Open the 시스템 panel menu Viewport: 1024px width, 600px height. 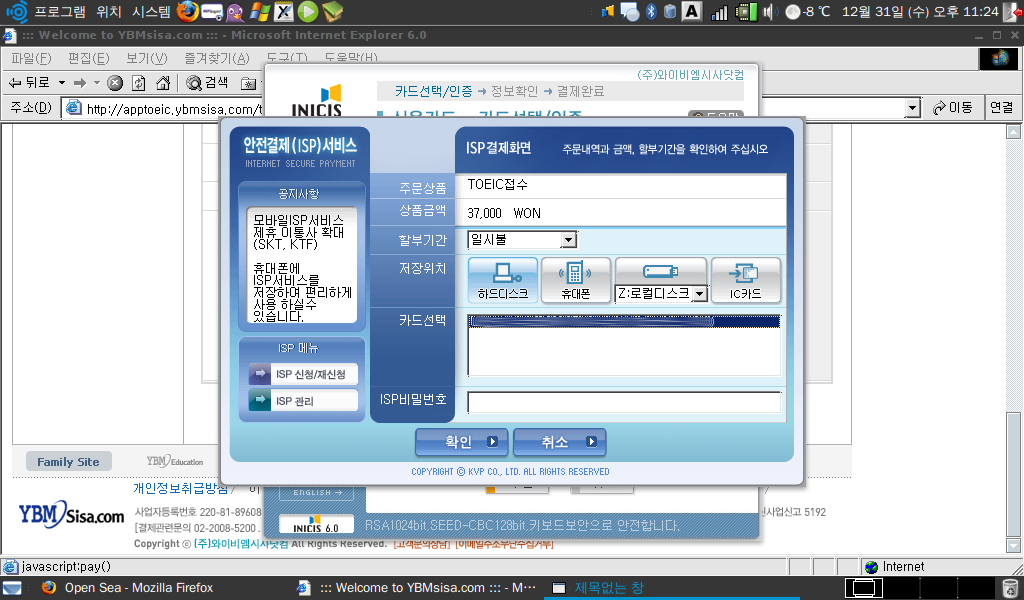pyautogui.click(x=151, y=12)
